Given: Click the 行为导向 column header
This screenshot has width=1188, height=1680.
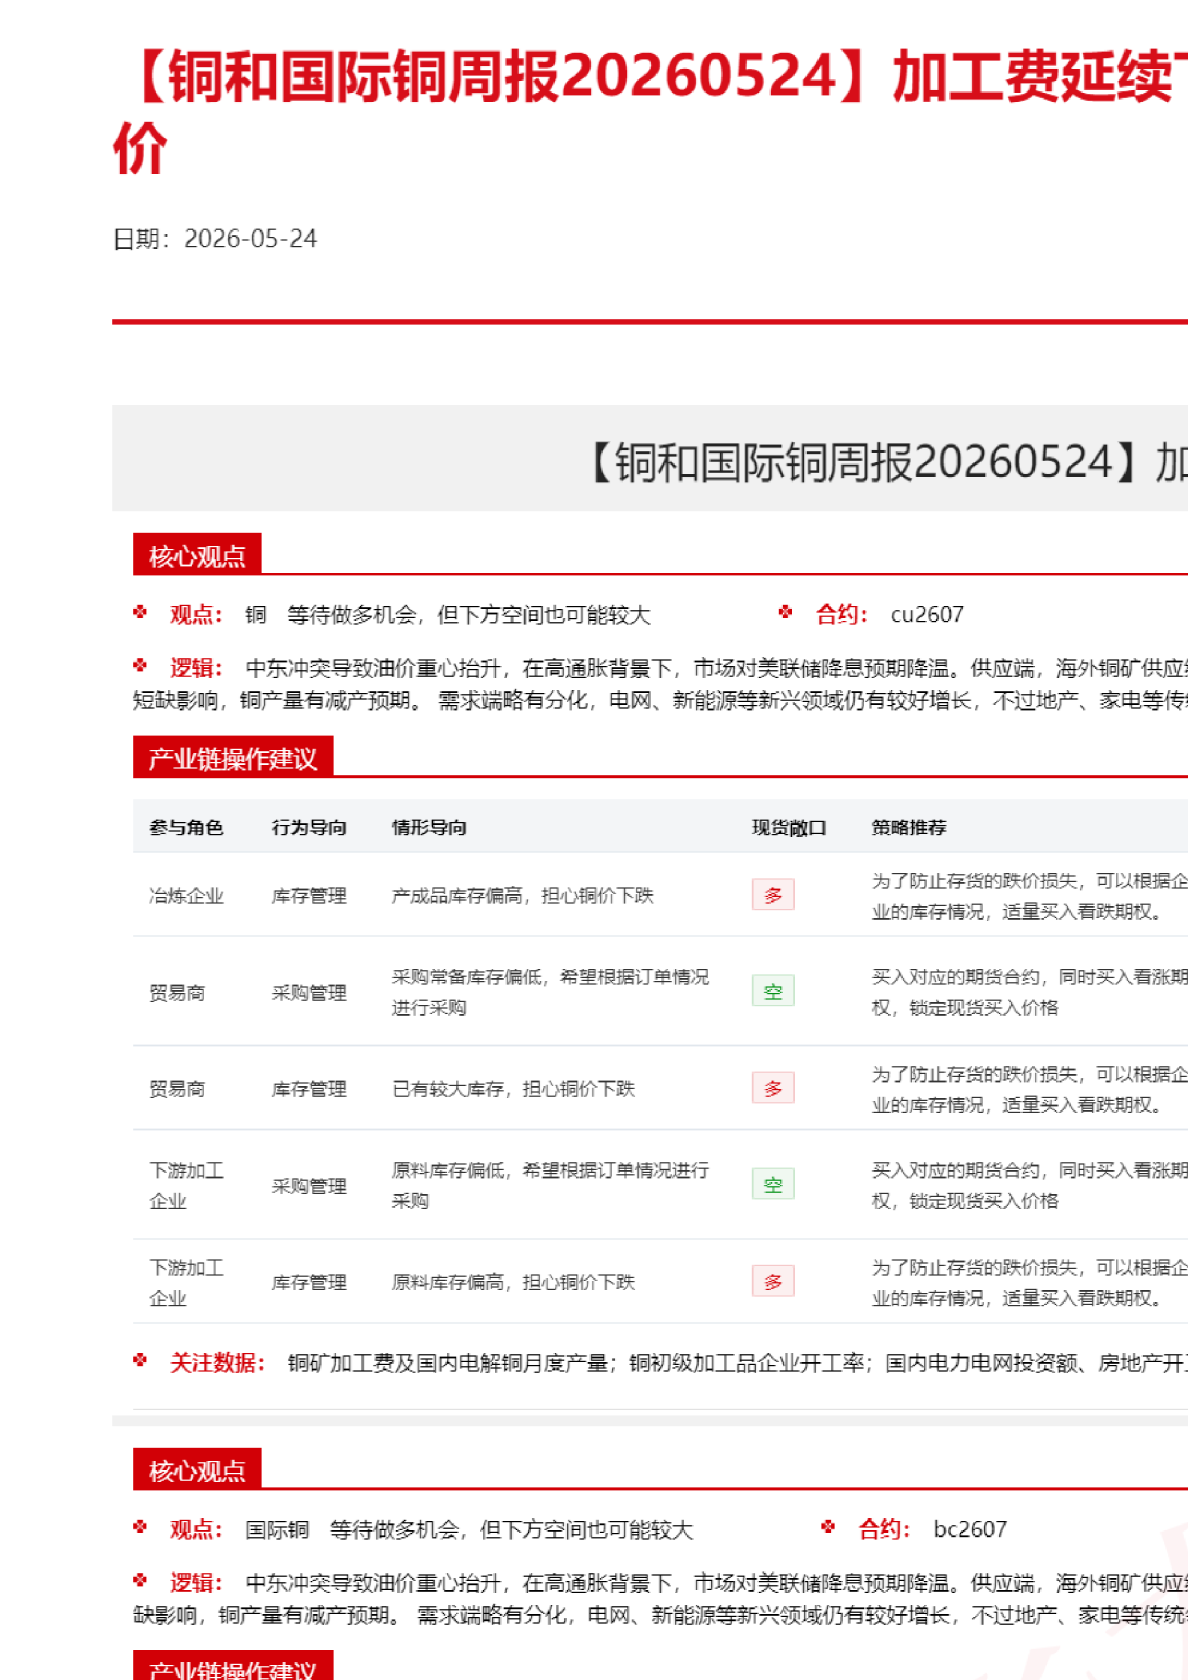Looking at the screenshot, I should (x=309, y=827).
